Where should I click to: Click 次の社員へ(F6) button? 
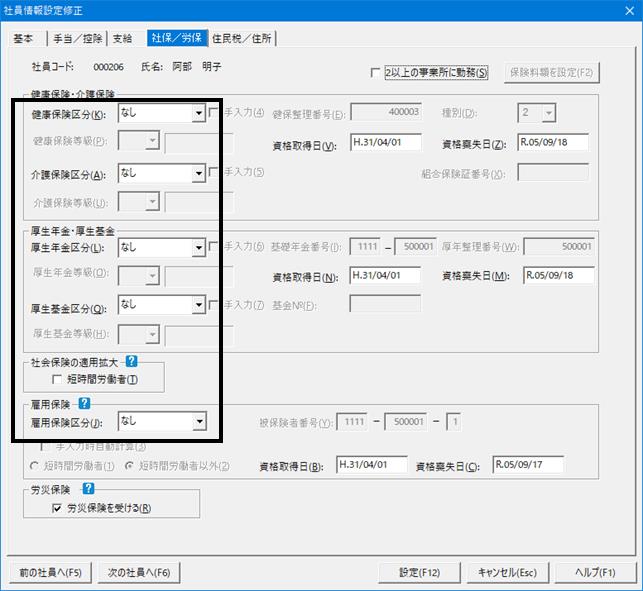coord(139,573)
